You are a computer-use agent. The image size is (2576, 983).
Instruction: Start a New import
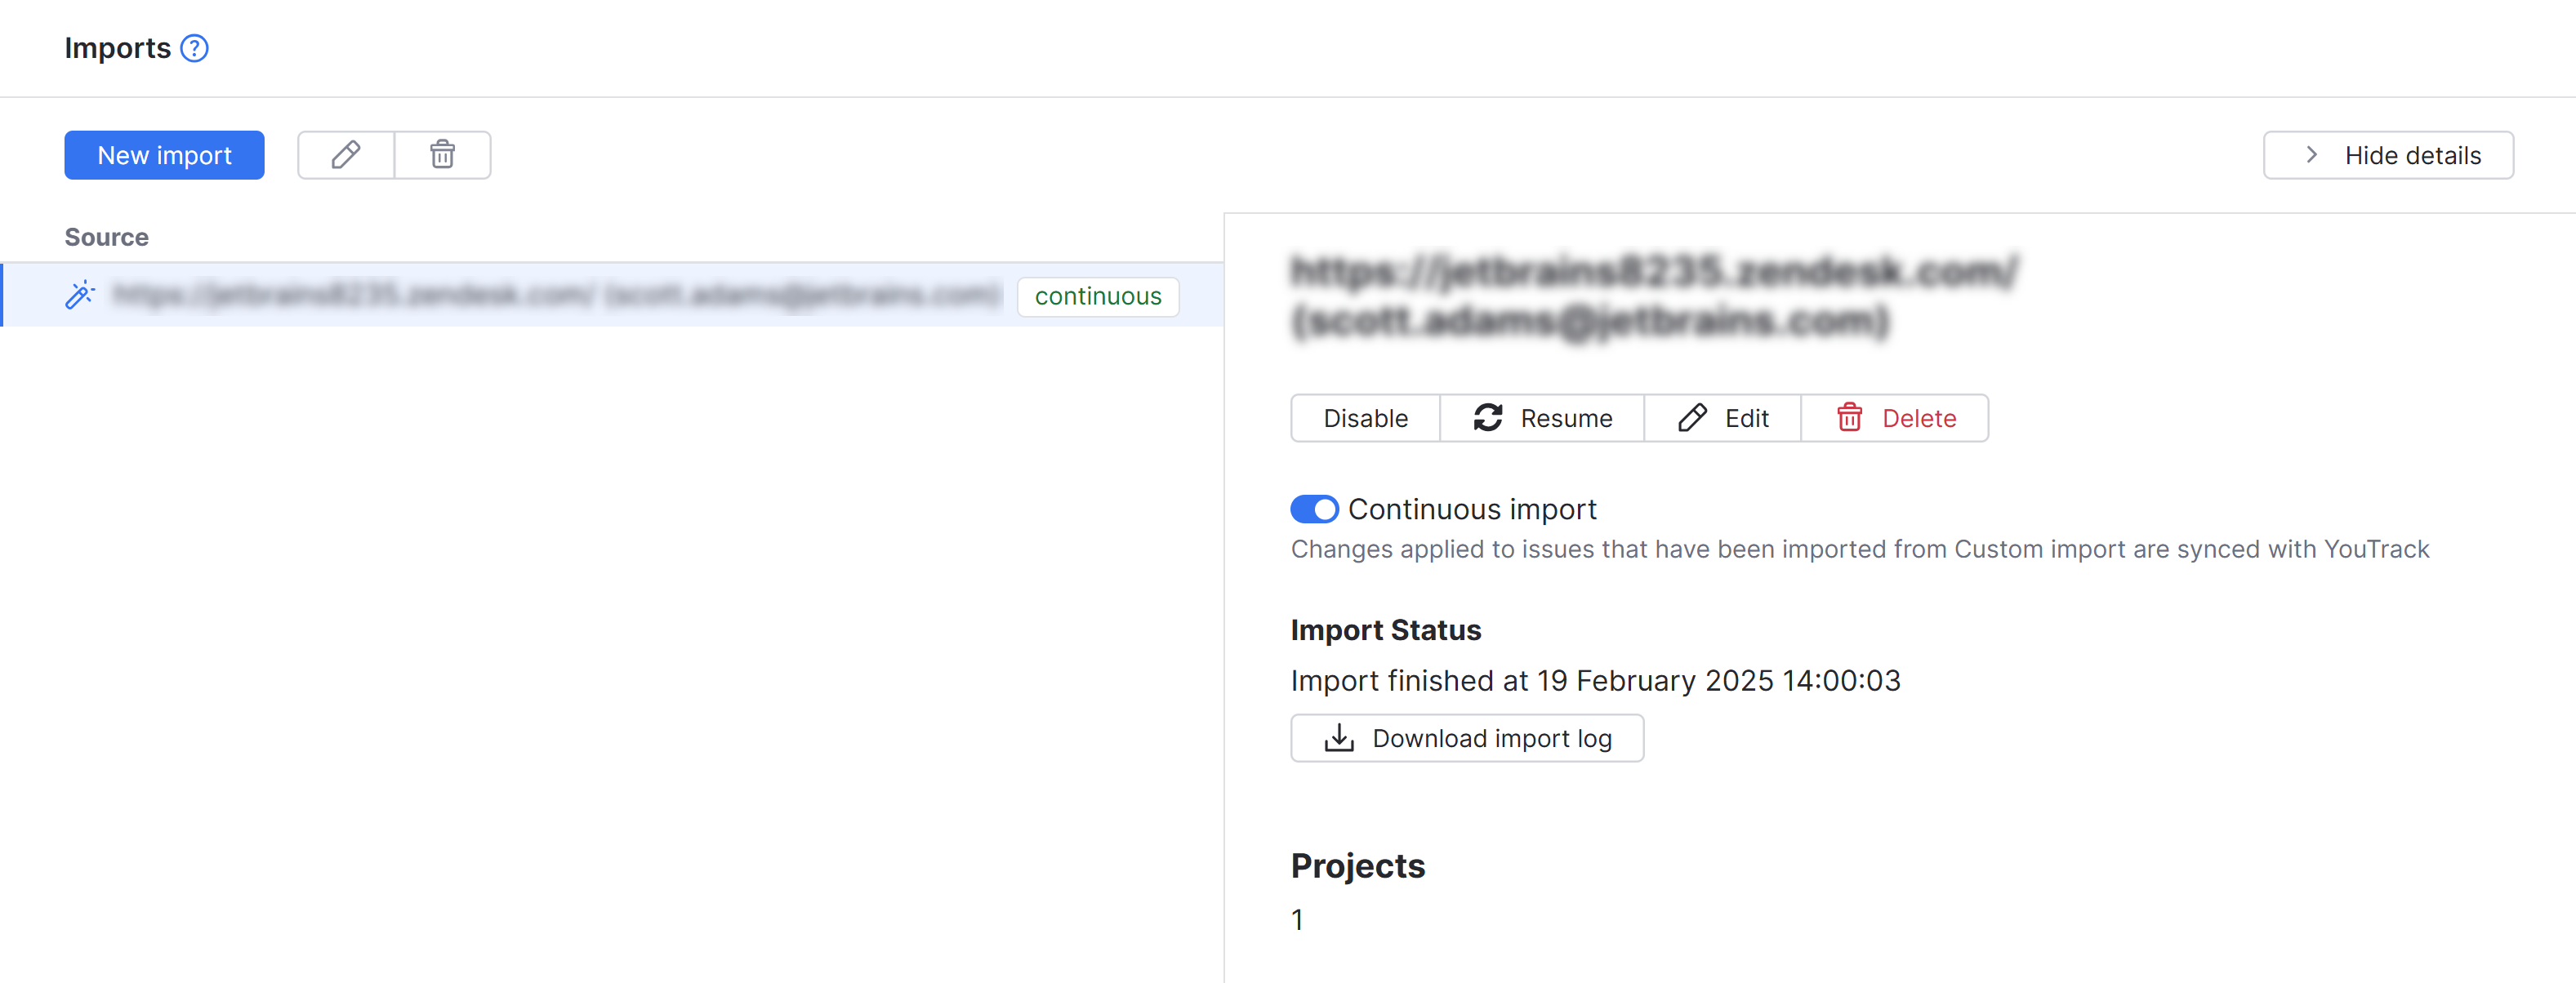(163, 155)
